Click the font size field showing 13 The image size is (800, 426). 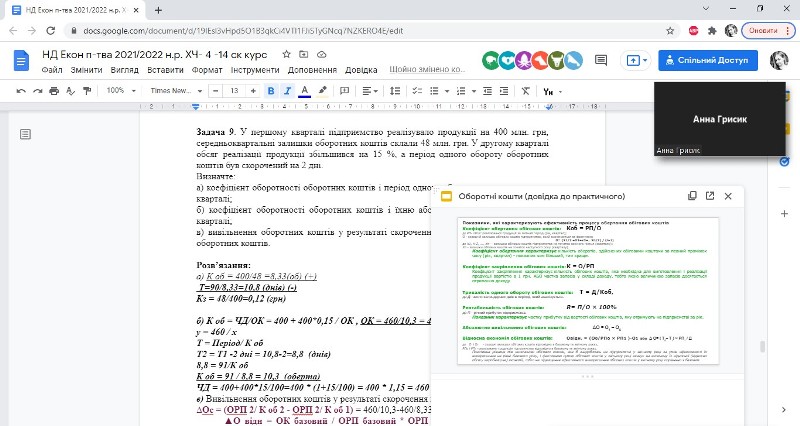(x=234, y=91)
